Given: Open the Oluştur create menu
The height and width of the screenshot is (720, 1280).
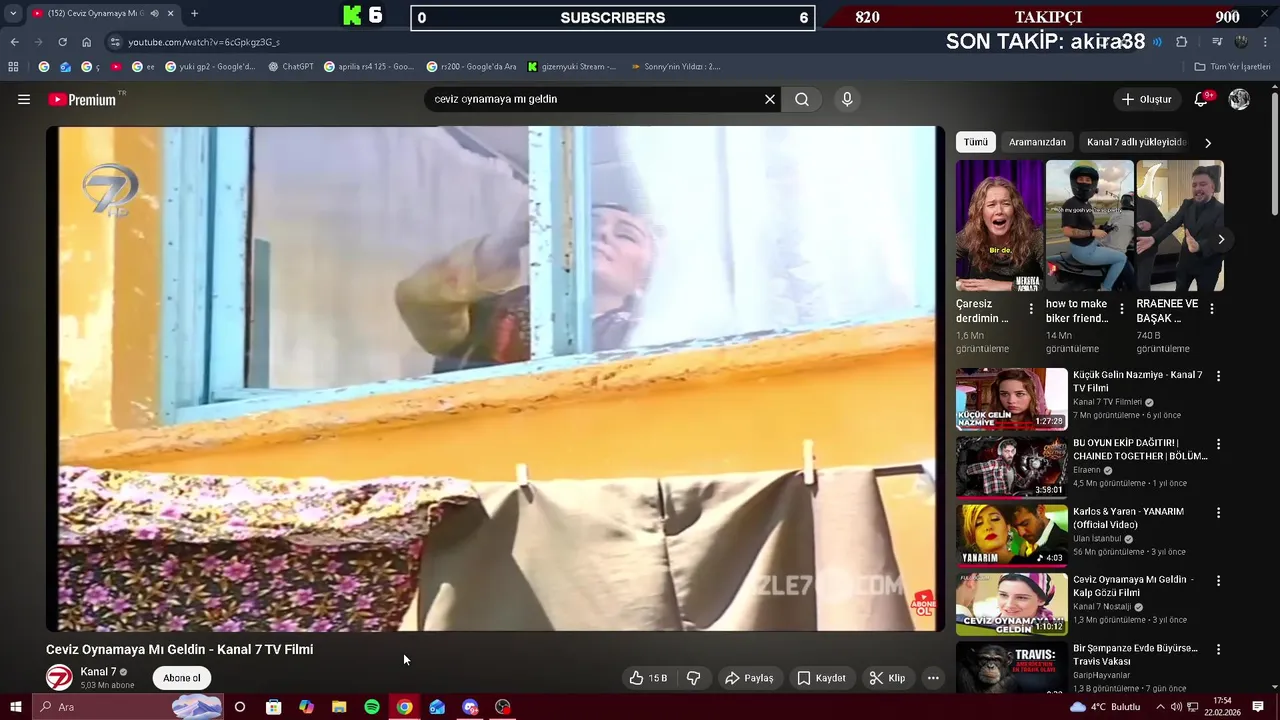Looking at the screenshot, I should click(x=1147, y=99).
